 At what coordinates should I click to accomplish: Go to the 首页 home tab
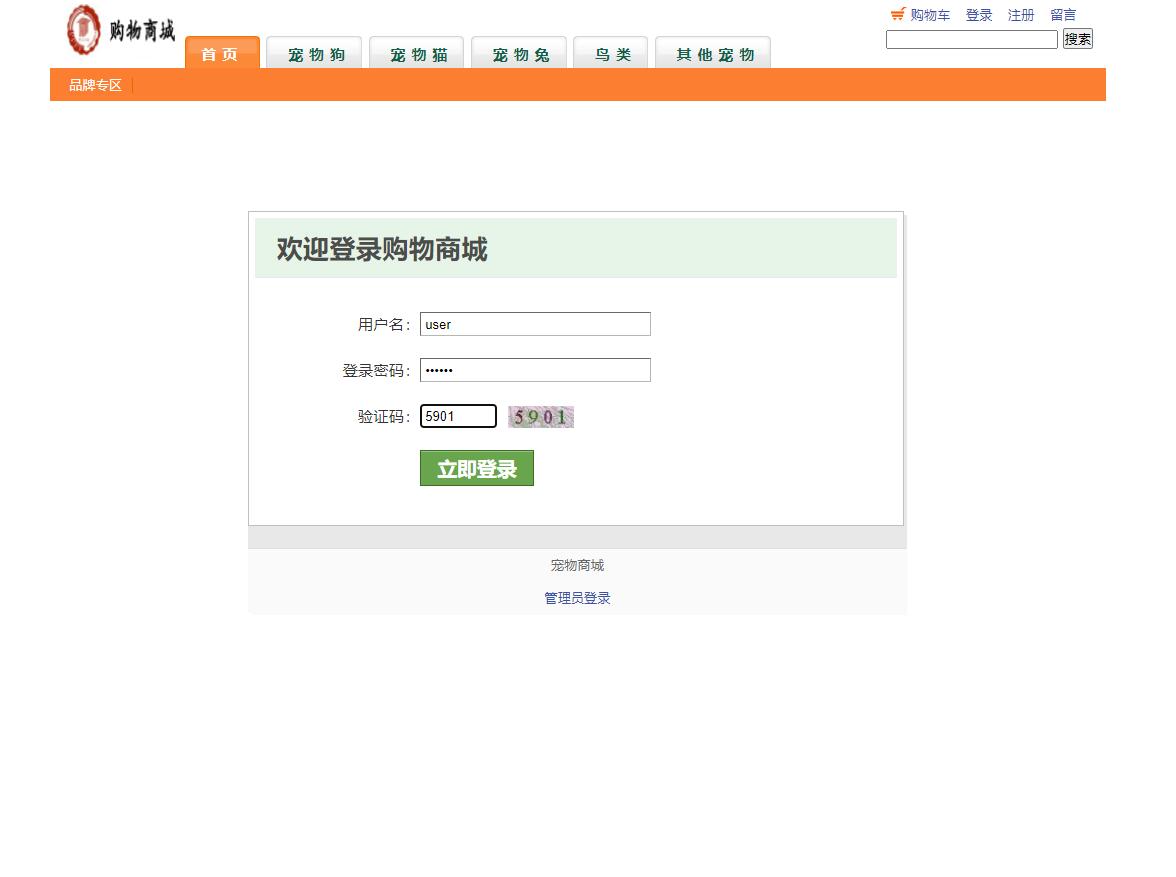point(221,55)
